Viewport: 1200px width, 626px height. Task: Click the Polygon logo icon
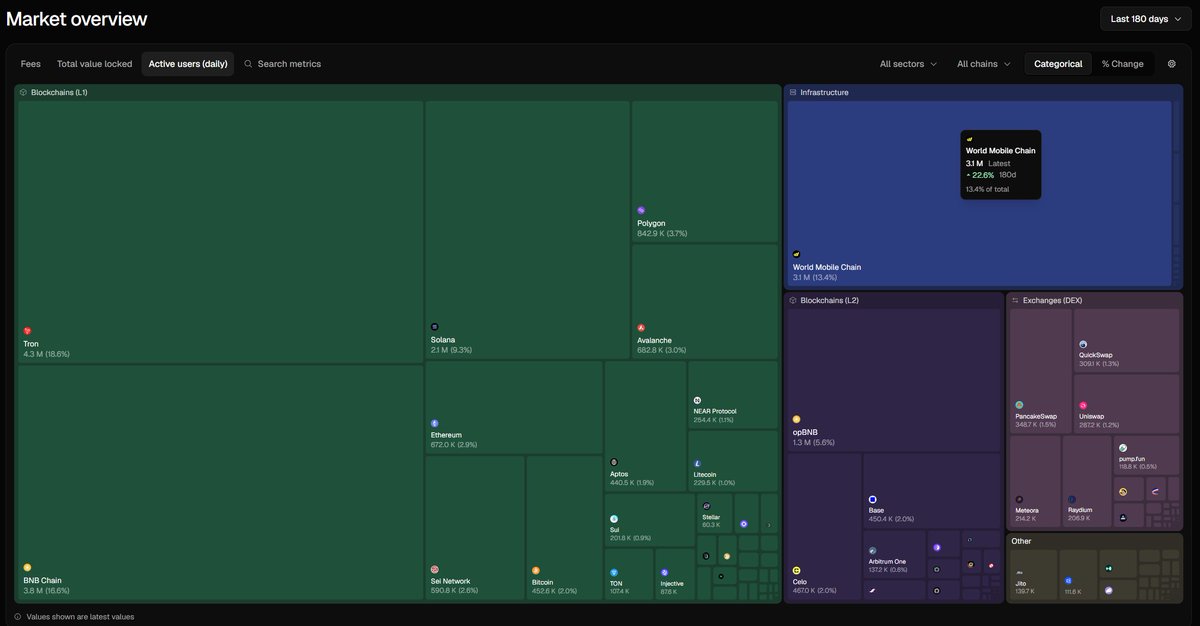click(641, 211)
